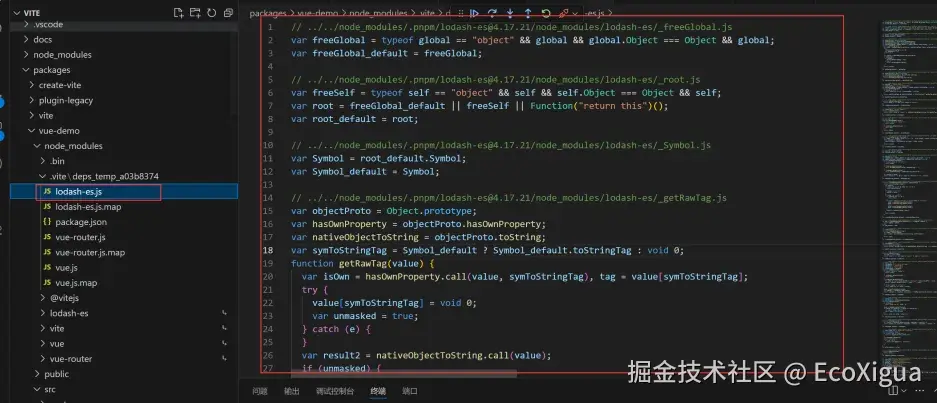
Task: Open the 调试控制台 panel tab
Action: [x=335, y=392]
